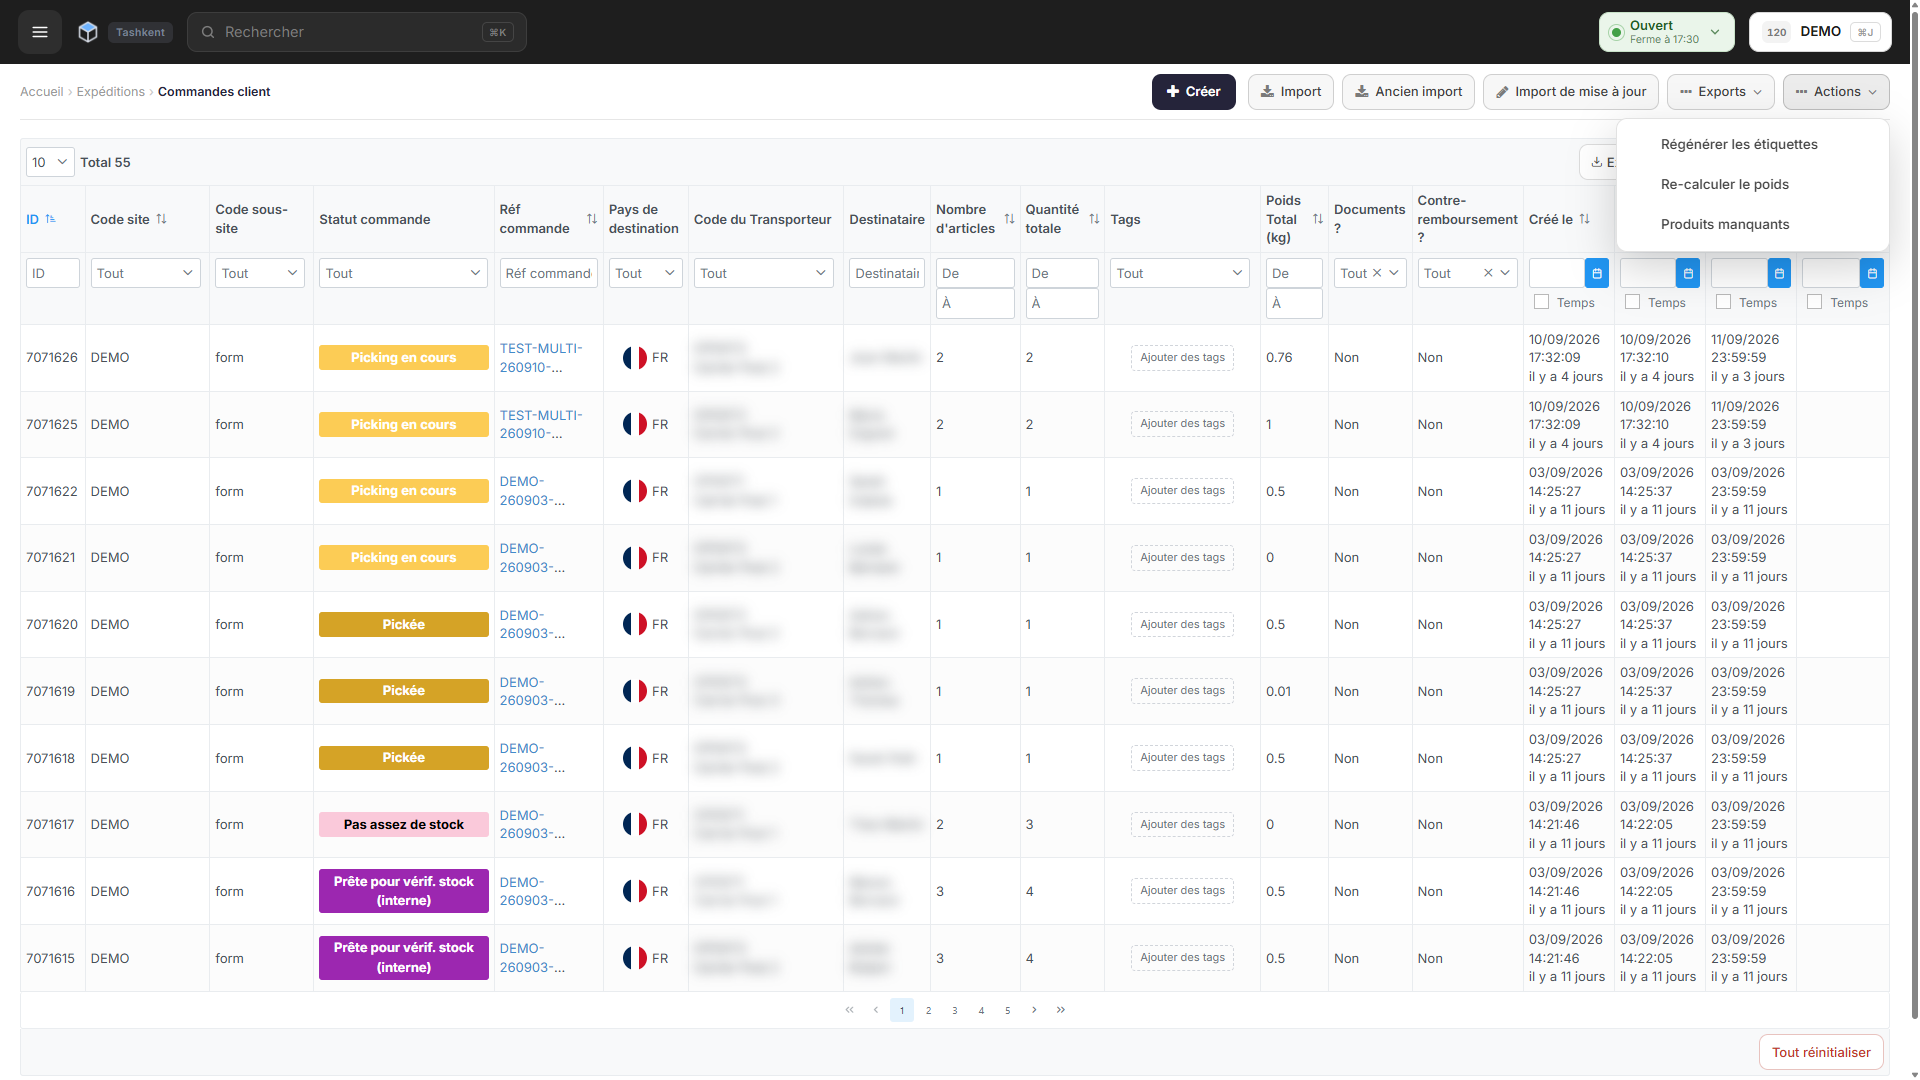Viewport: 1920px width, 1080px height.
Task: Open the Pays de destination filter dropdown
Action: pos(645,273)
